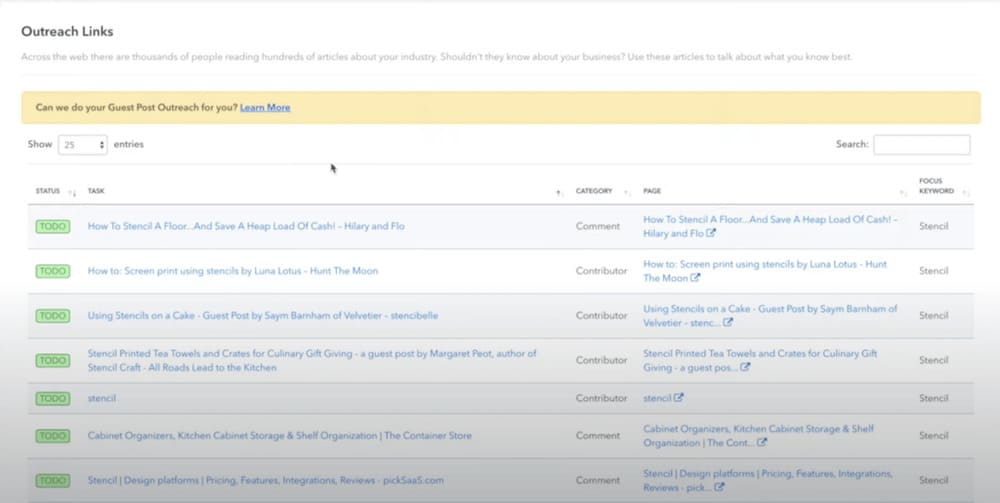
Task: Sort table by Task column arrow
Action: coord(559,193)
